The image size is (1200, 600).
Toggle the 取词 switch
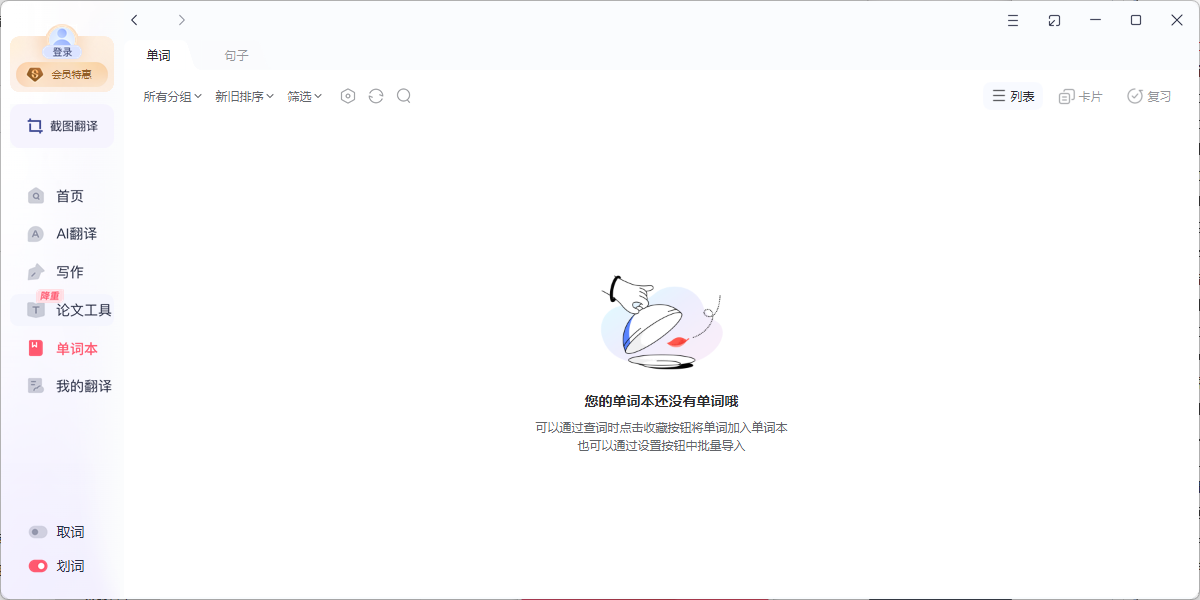pos(39,532)
